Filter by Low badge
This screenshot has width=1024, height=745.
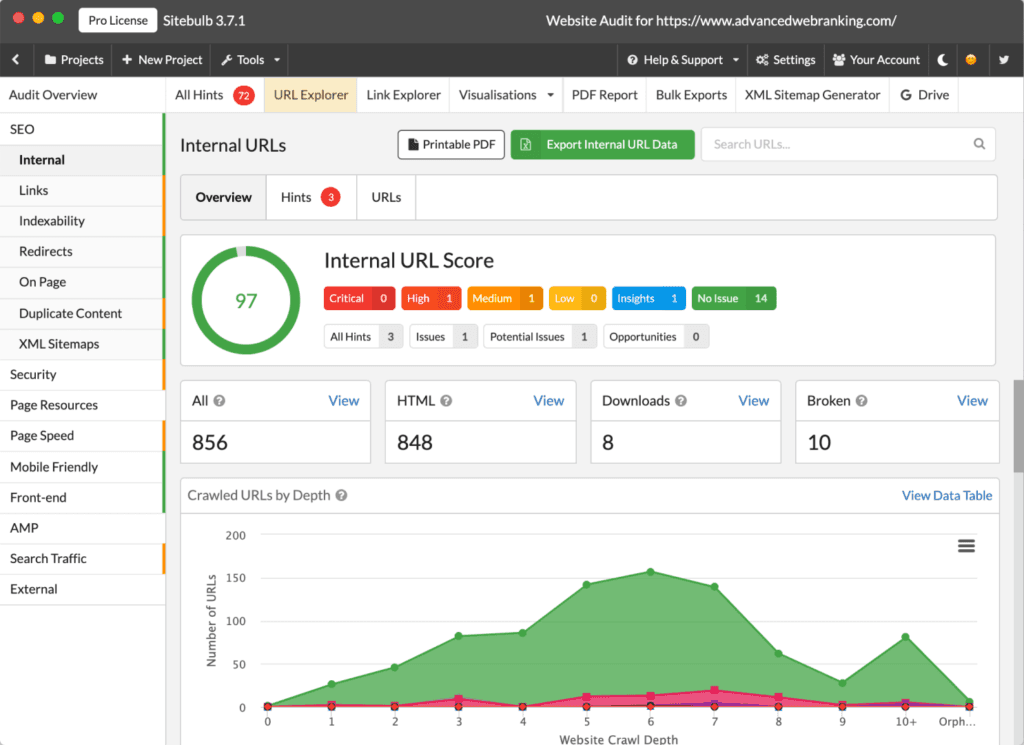click(577, 298)
